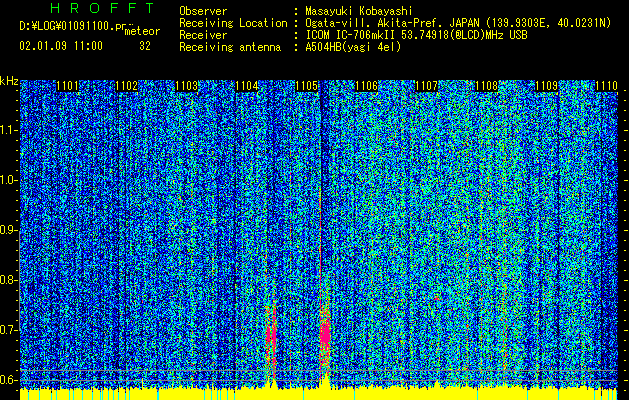This screenshot has height=400, width=629.
Task: Click the date 02.01.09 11:00
Action: click(x=61, y=46)
